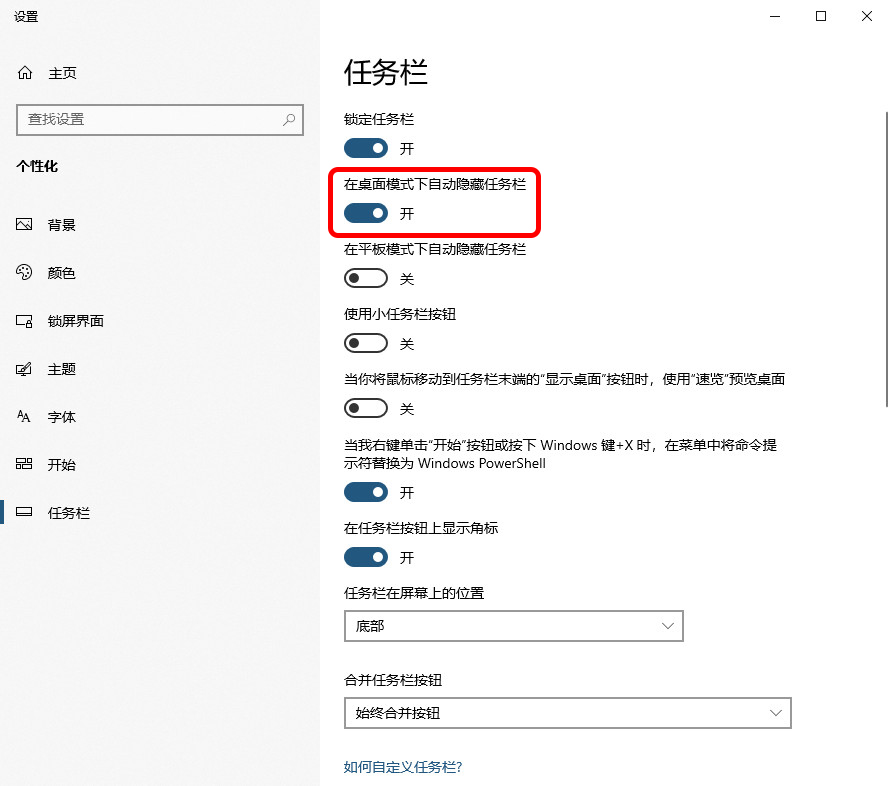Open the 字体 settings page
This screenshot has width=890, height=786.
coord(62,416)
